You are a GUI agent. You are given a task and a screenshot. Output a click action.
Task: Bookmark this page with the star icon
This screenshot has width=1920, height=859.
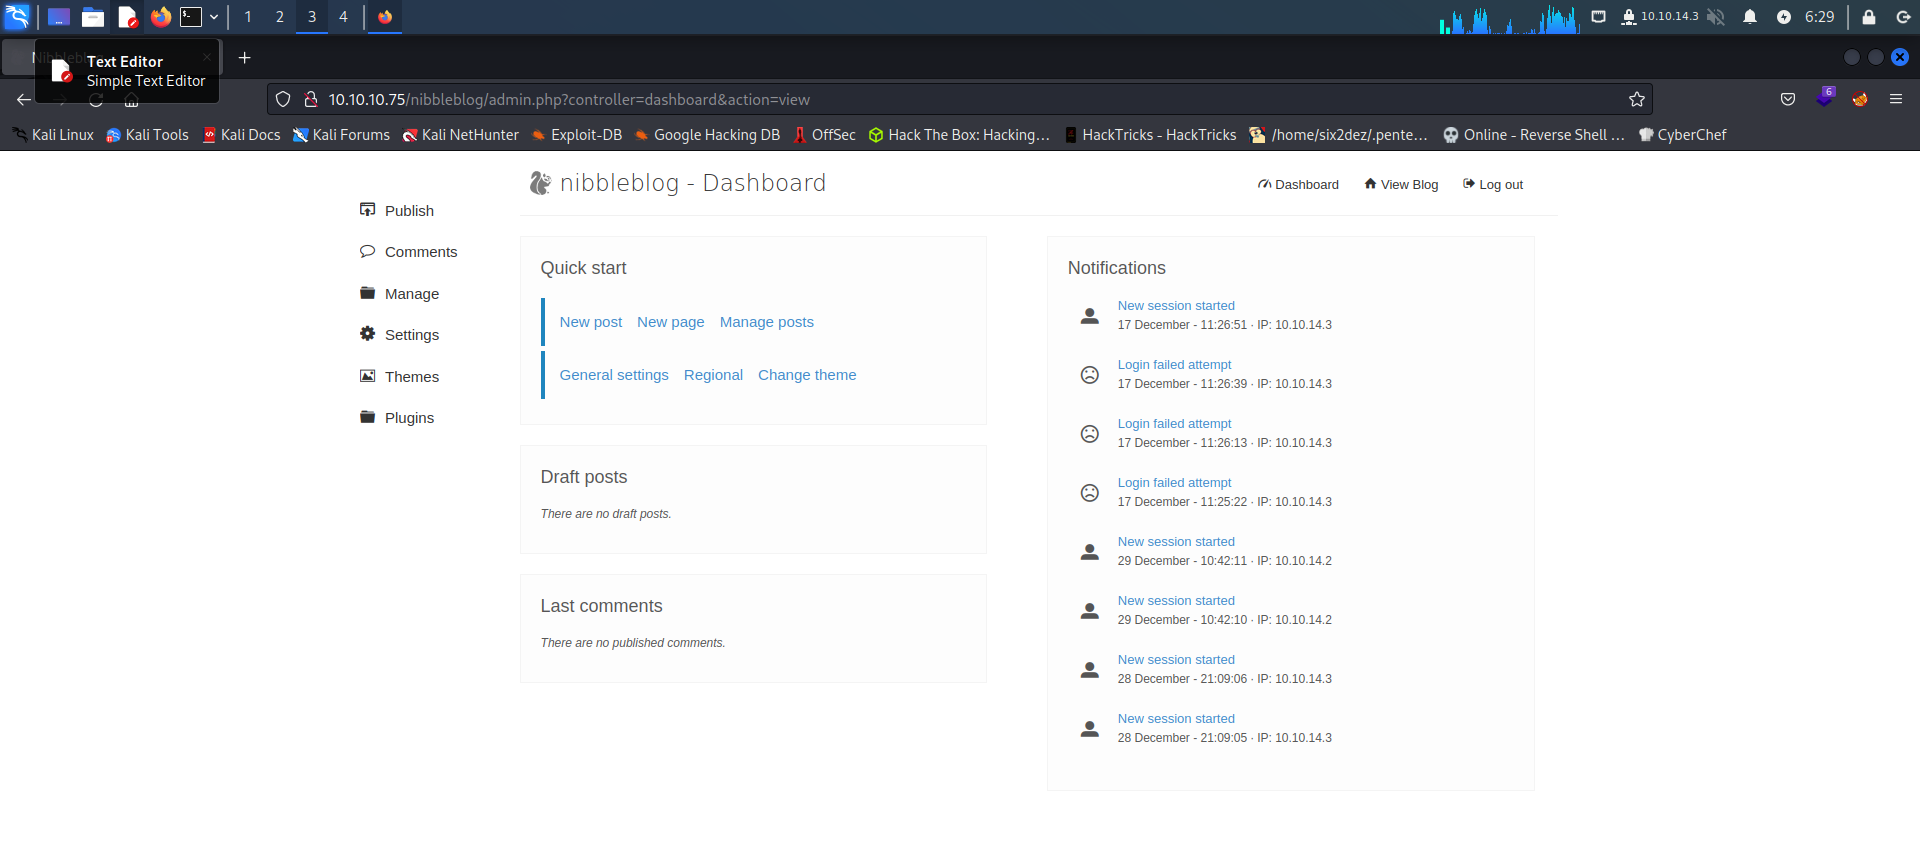[1636, 99]
